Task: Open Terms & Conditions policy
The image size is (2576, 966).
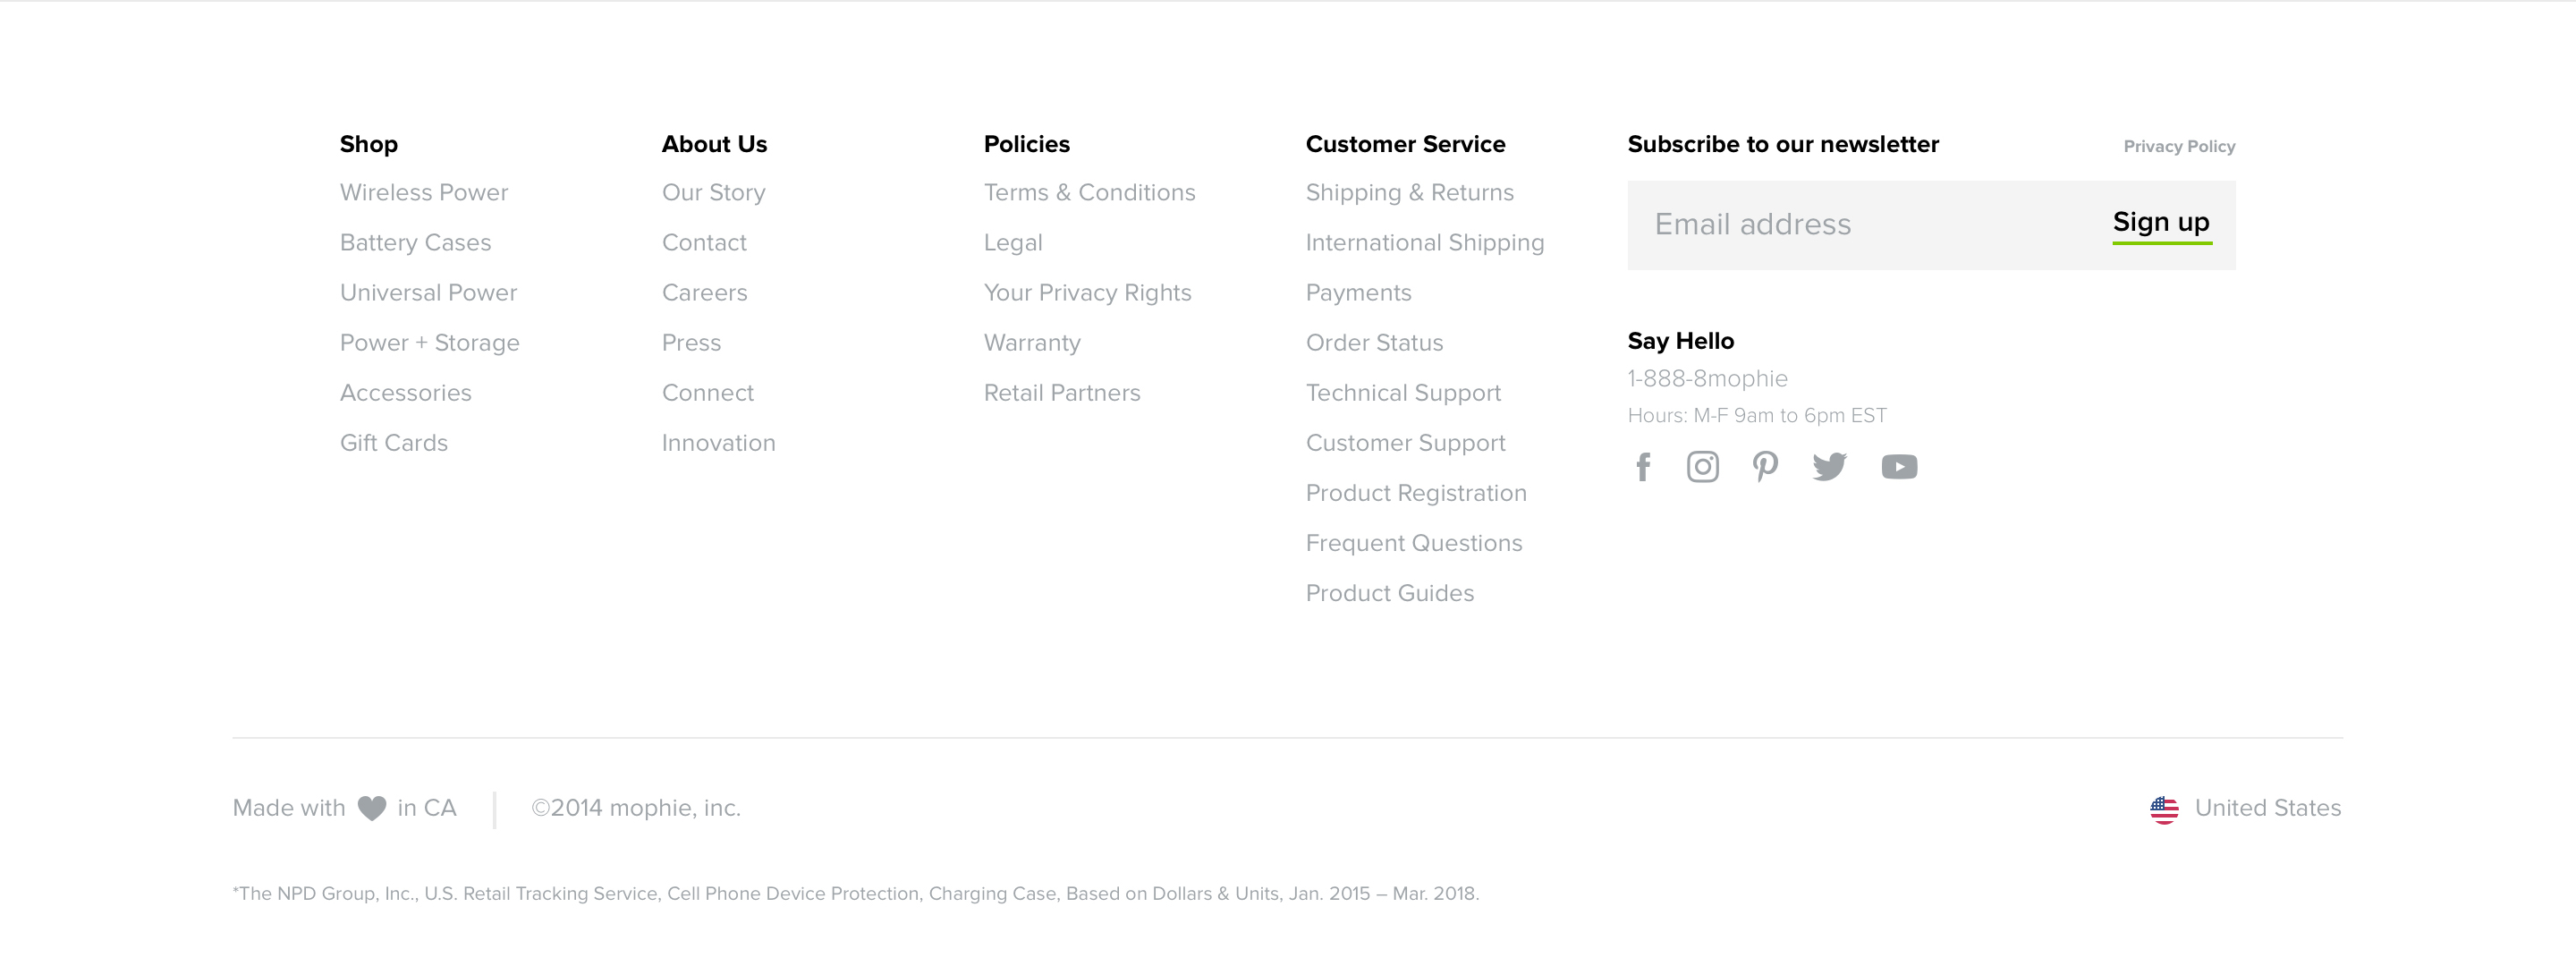Action: point(1089,192)
